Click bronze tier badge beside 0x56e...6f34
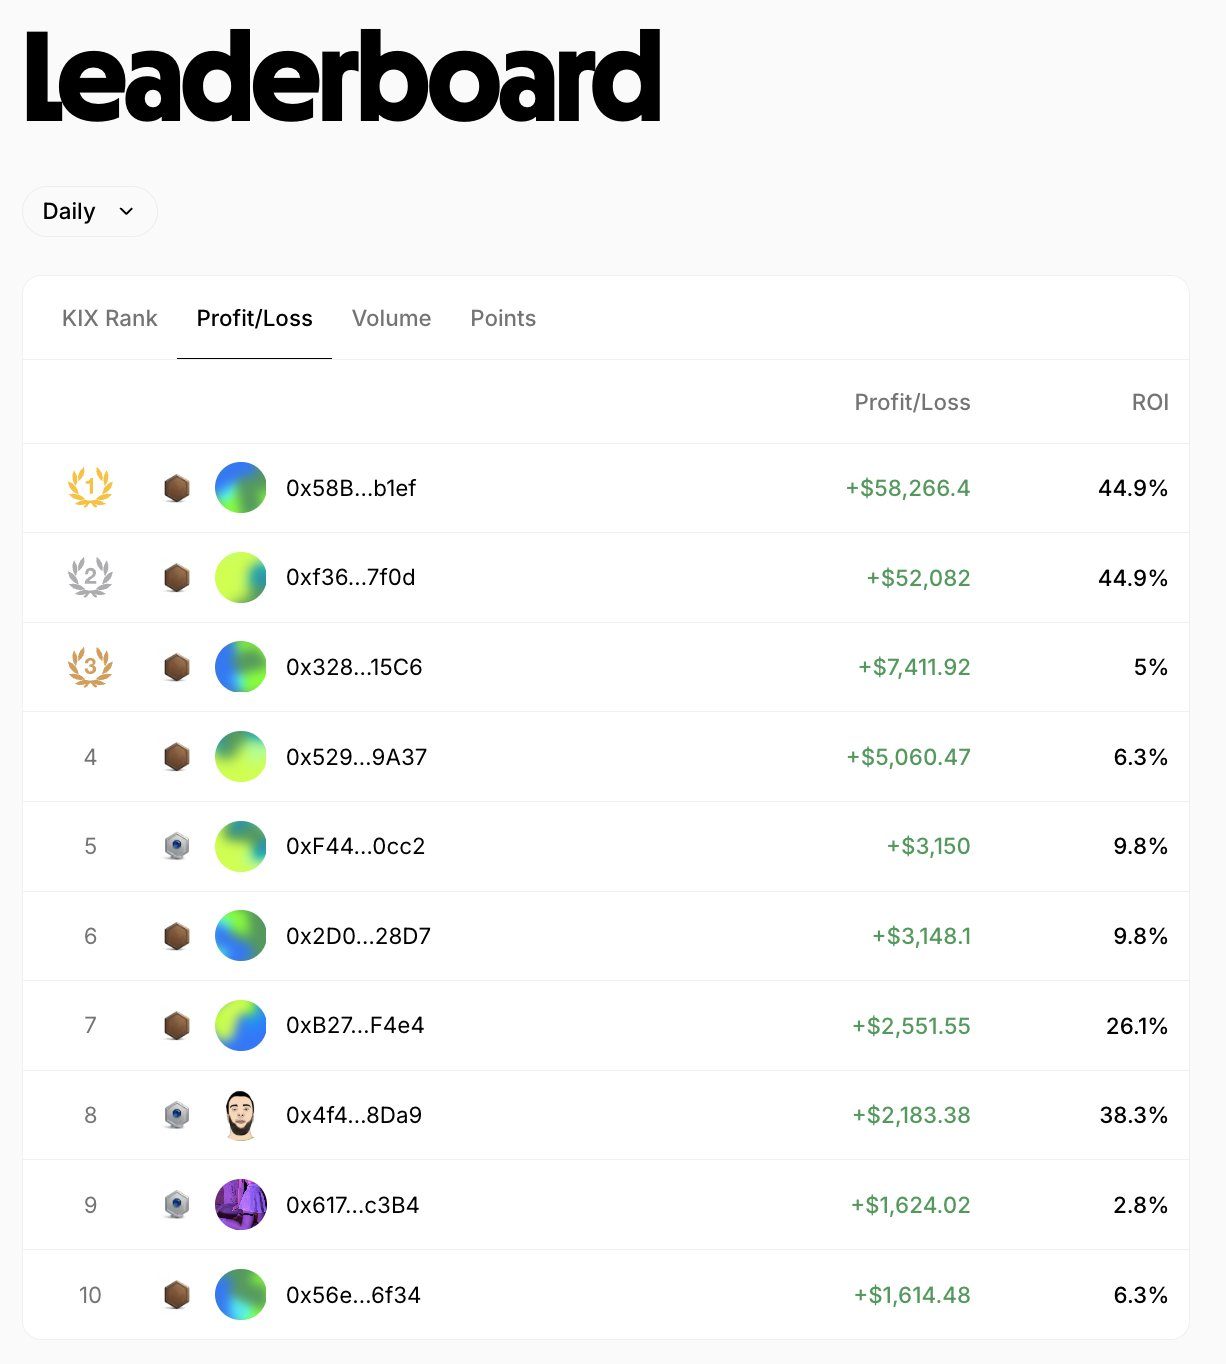Screen dimensions: 1226x1364 pos(177,1295)
